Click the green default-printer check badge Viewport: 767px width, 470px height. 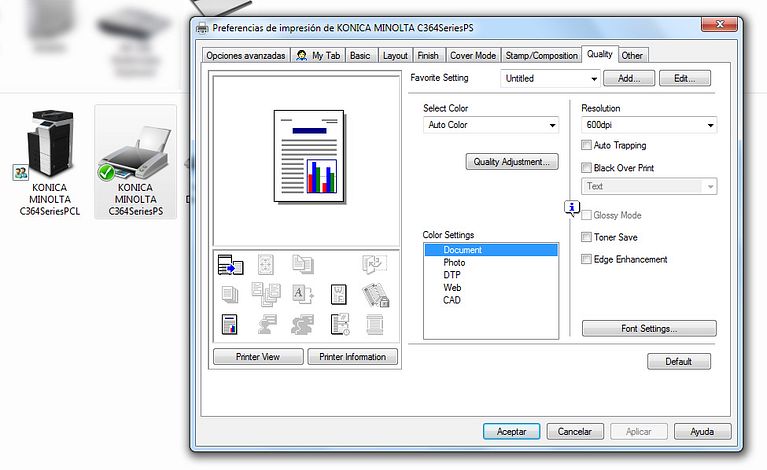pyautogui.click(x=106, y=172)
